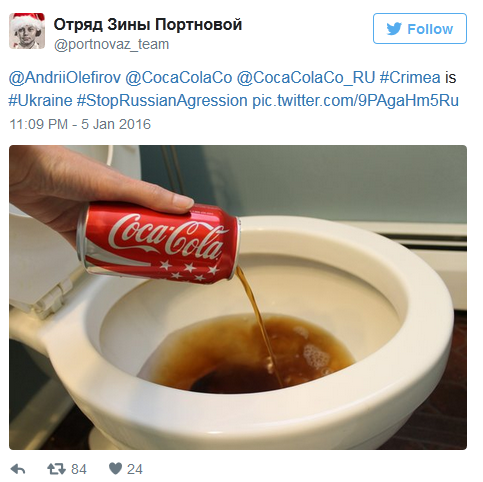View the 84 retweets count
This screenshot has height=482, width=483.
(x=79, y=469)
